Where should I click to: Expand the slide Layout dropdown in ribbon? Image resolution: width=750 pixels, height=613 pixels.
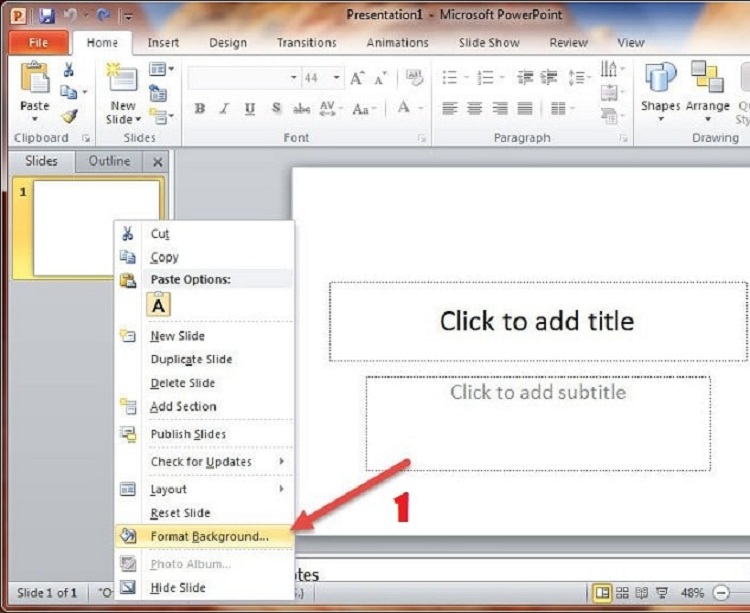tap(161, 69)
